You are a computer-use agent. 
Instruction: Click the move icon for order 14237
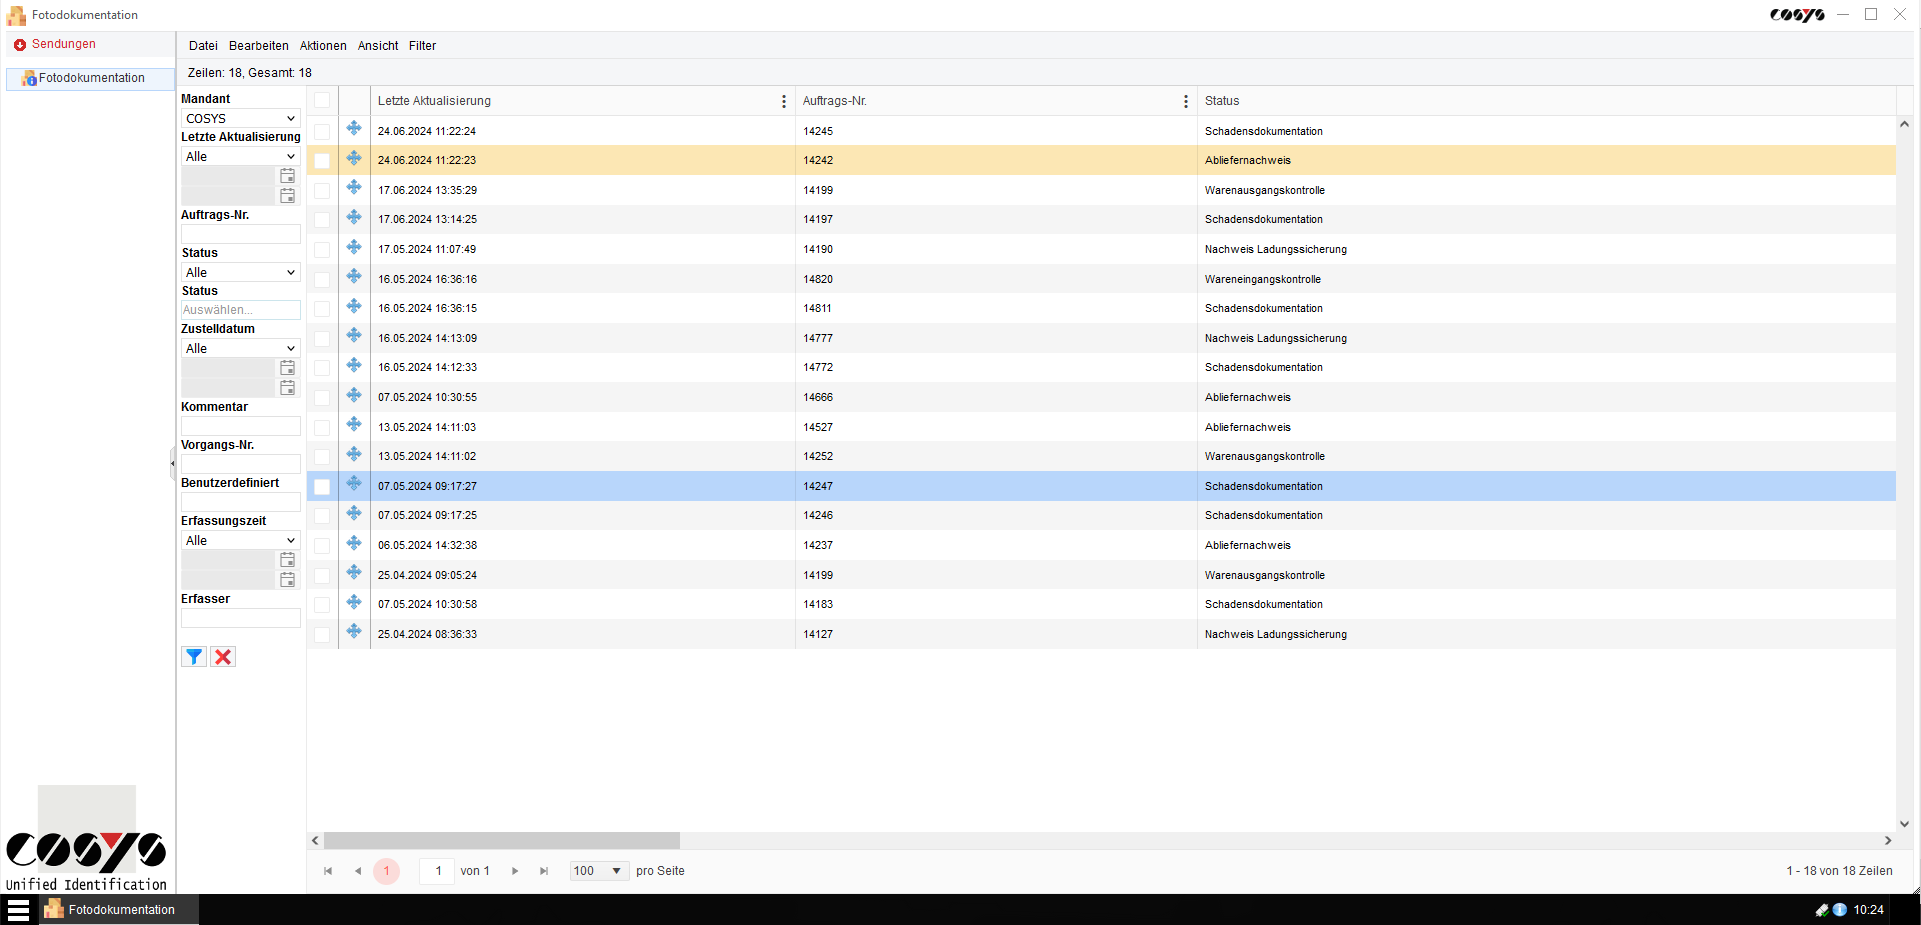354,543
